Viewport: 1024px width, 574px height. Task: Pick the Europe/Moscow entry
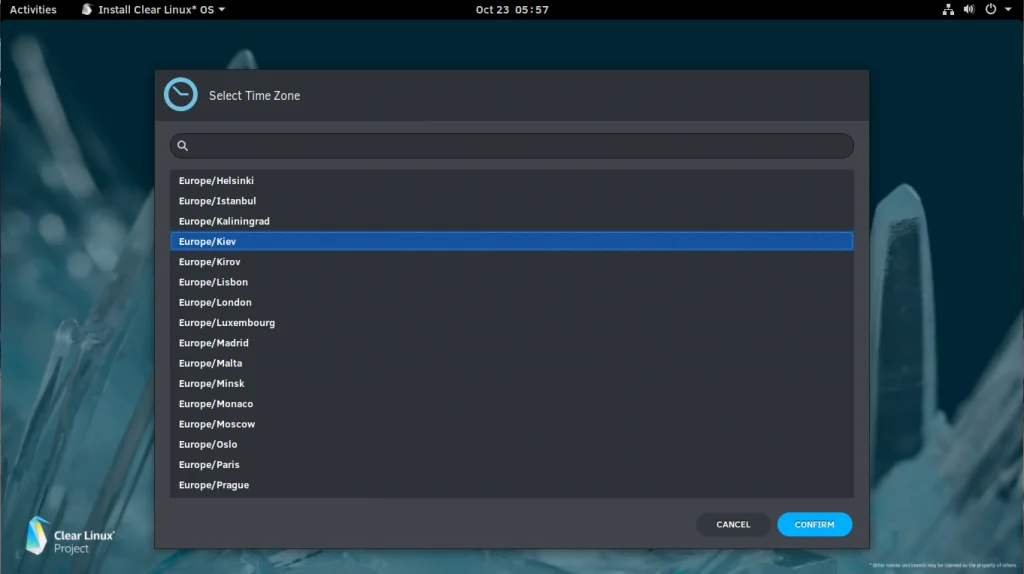[x=512, y=424]
